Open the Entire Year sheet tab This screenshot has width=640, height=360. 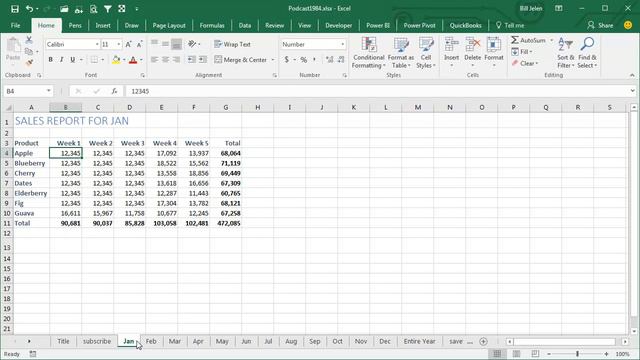(x=420, y=341)
